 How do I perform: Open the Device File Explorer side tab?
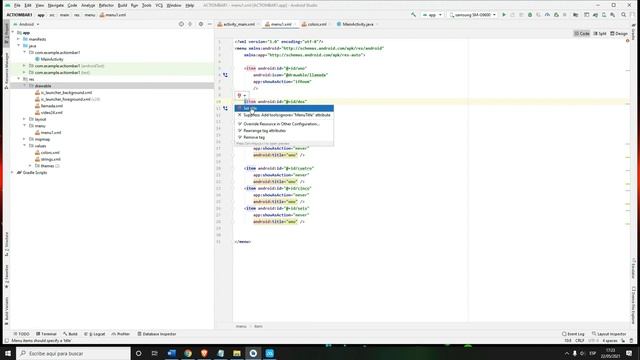633,305
